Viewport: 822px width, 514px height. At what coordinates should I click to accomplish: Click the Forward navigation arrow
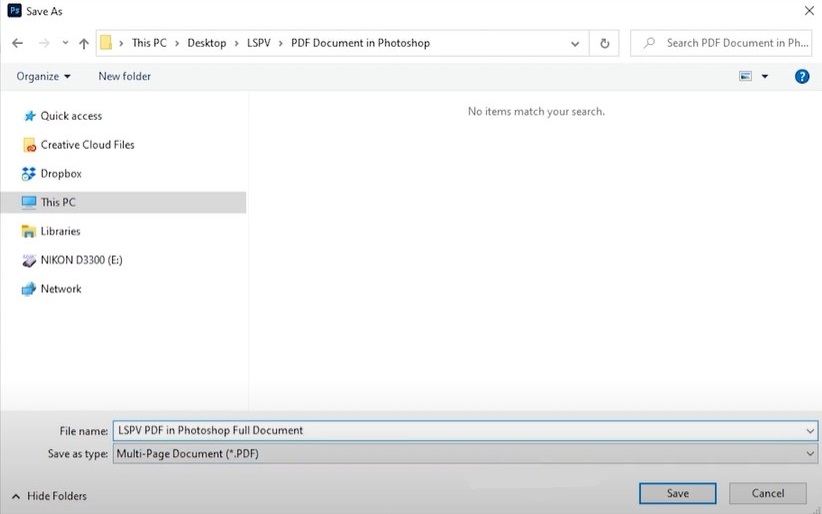44,43
